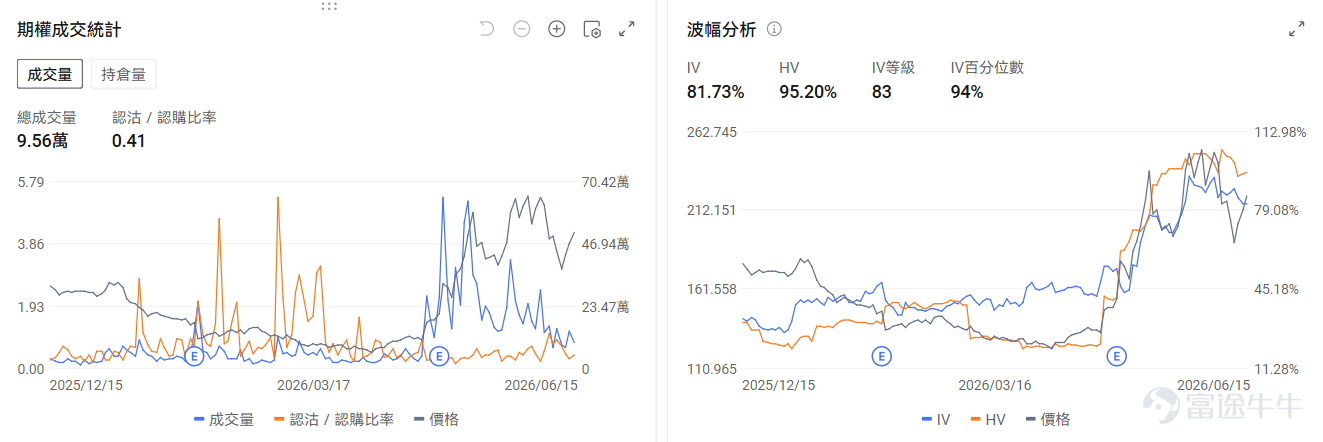Select second earnings E marker in volume chart
The height and width of the screenshot is (442, 1323).
(437, 355)
